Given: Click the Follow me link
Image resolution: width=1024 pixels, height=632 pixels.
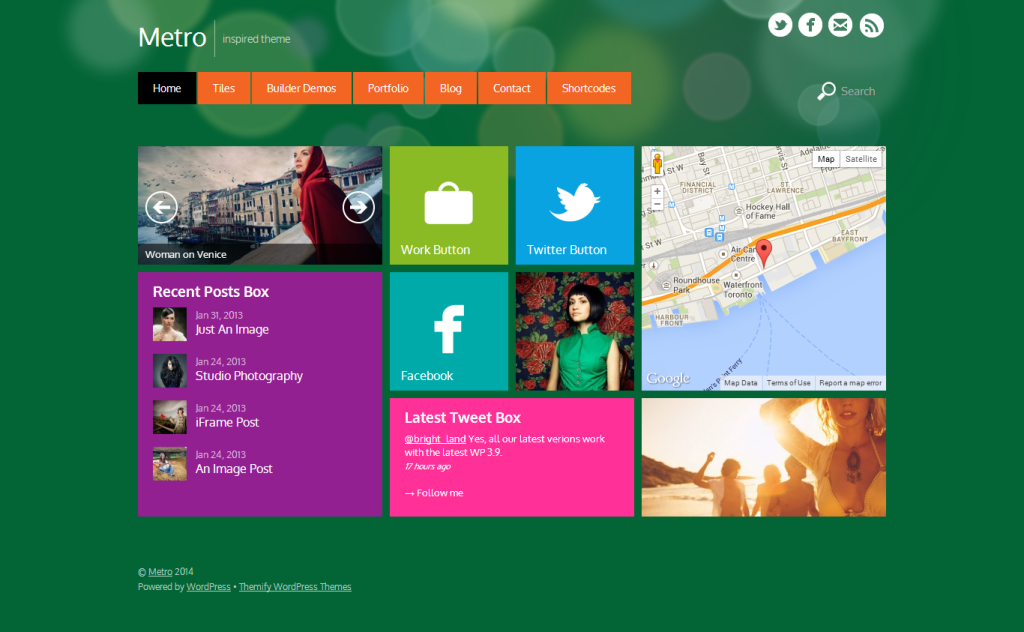Looking at the screenshot, I should point(434,493).
